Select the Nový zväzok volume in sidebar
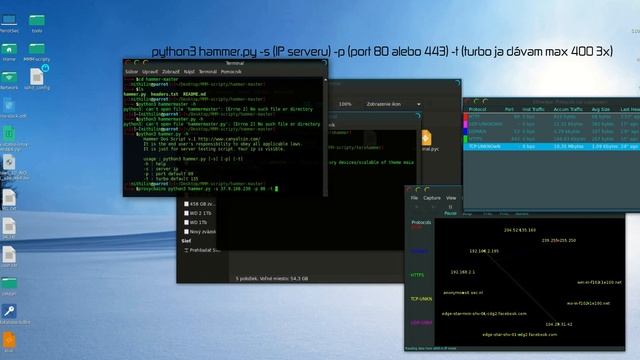Screen dimensions: 640x360 (x=200, y=232)
